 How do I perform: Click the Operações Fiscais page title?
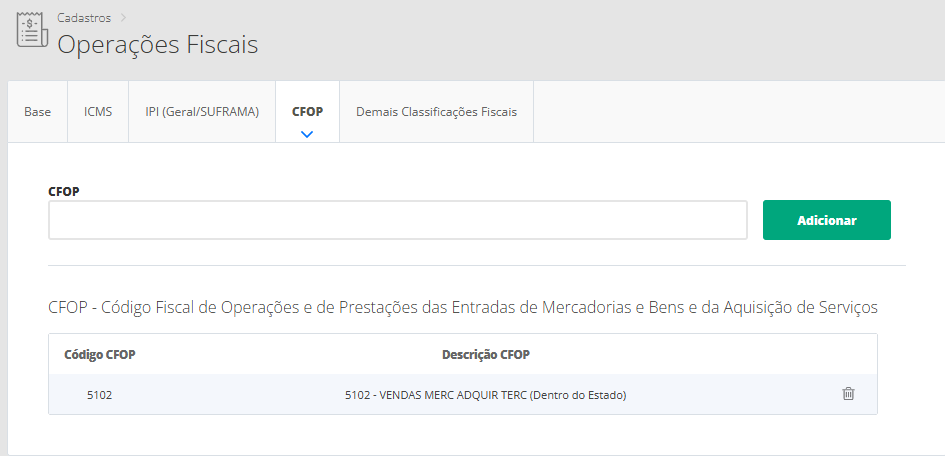coord(157,45)
